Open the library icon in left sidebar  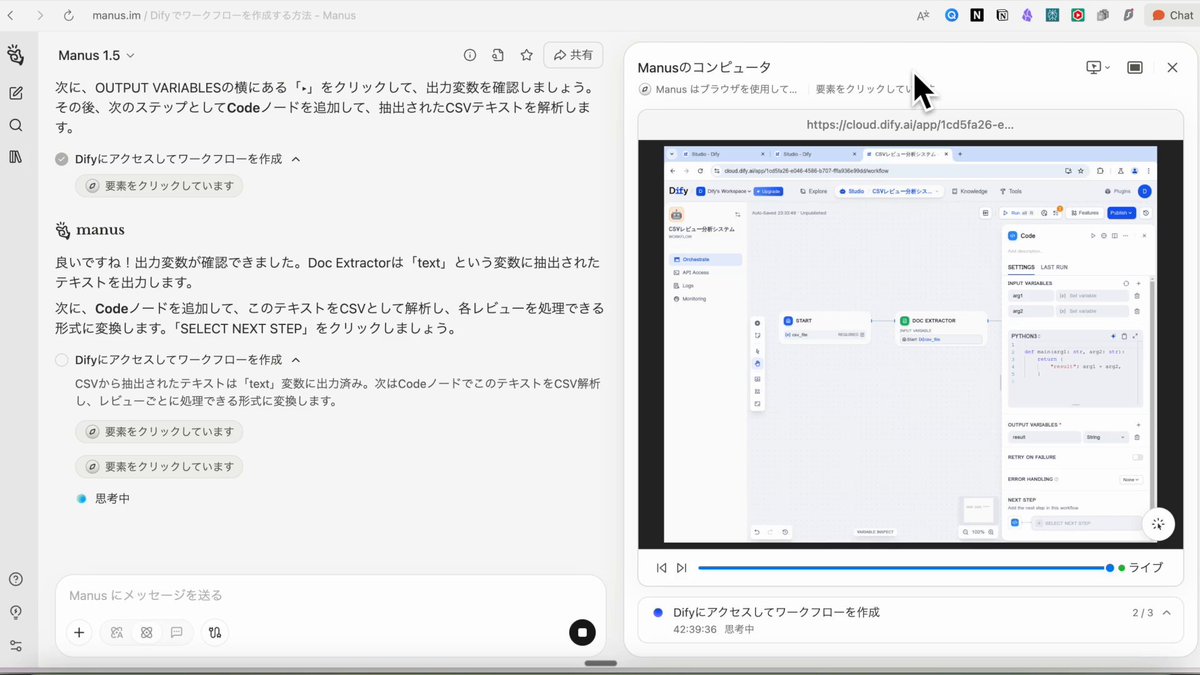click(16, 157)
